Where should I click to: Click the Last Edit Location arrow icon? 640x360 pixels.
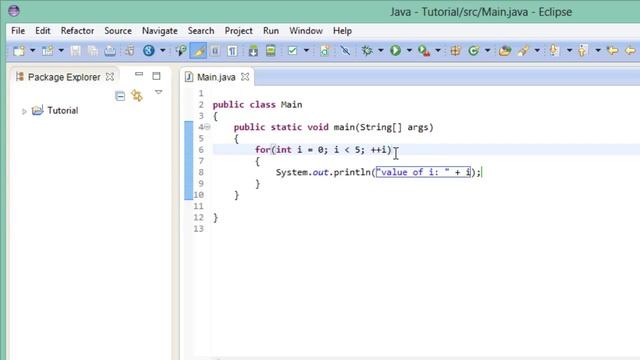coord(612,51)
